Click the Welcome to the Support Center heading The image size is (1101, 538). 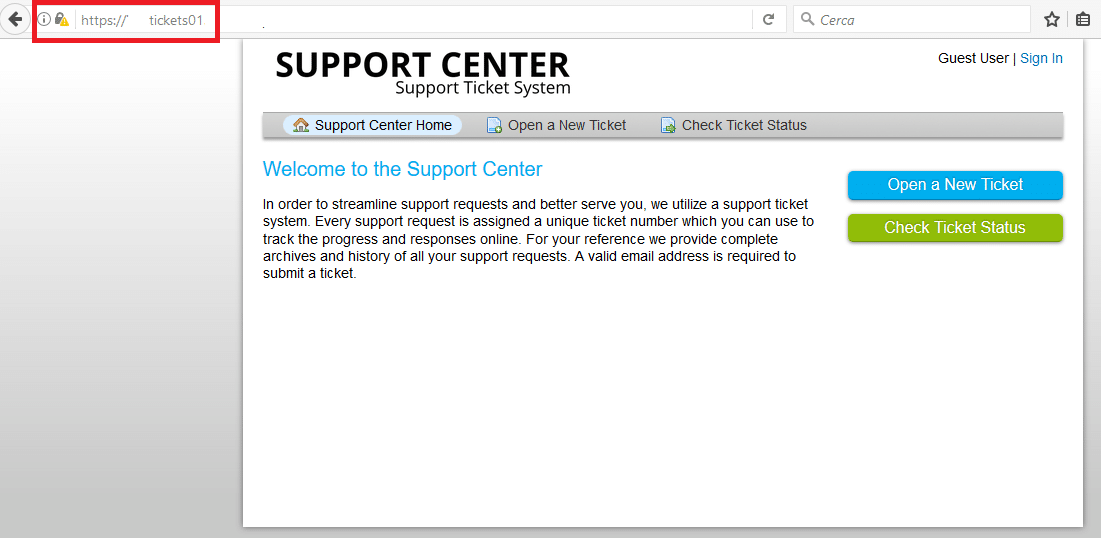click(x=402, y=169)
